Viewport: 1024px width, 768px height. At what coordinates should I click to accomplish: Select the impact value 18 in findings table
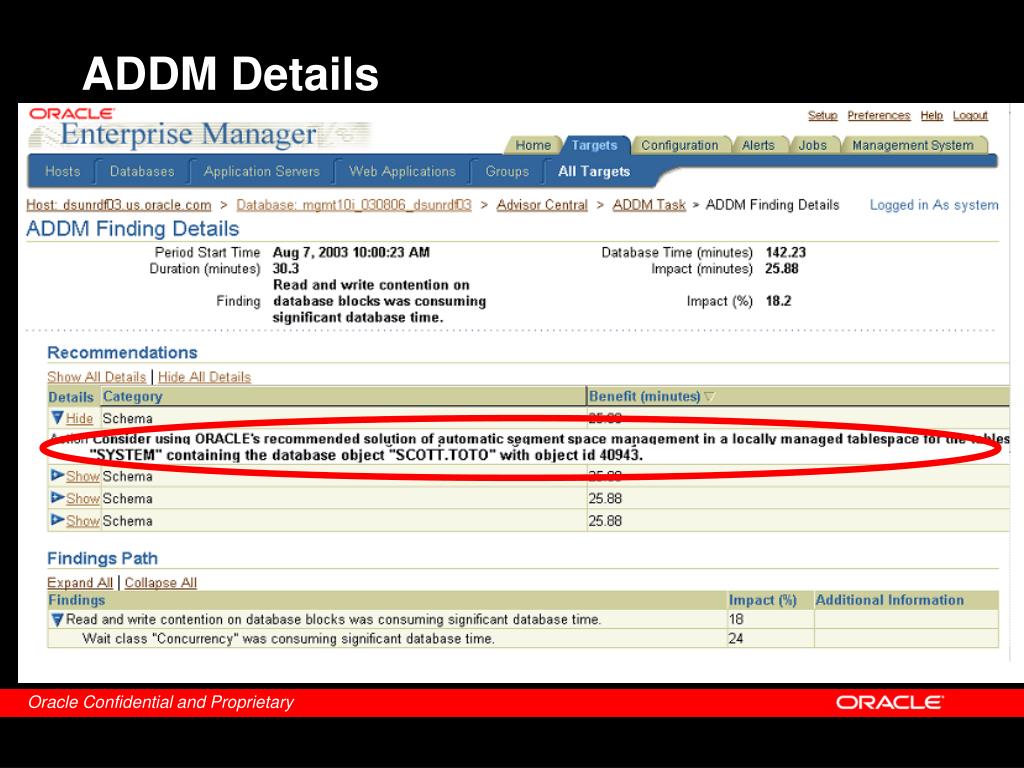[736, 619]
